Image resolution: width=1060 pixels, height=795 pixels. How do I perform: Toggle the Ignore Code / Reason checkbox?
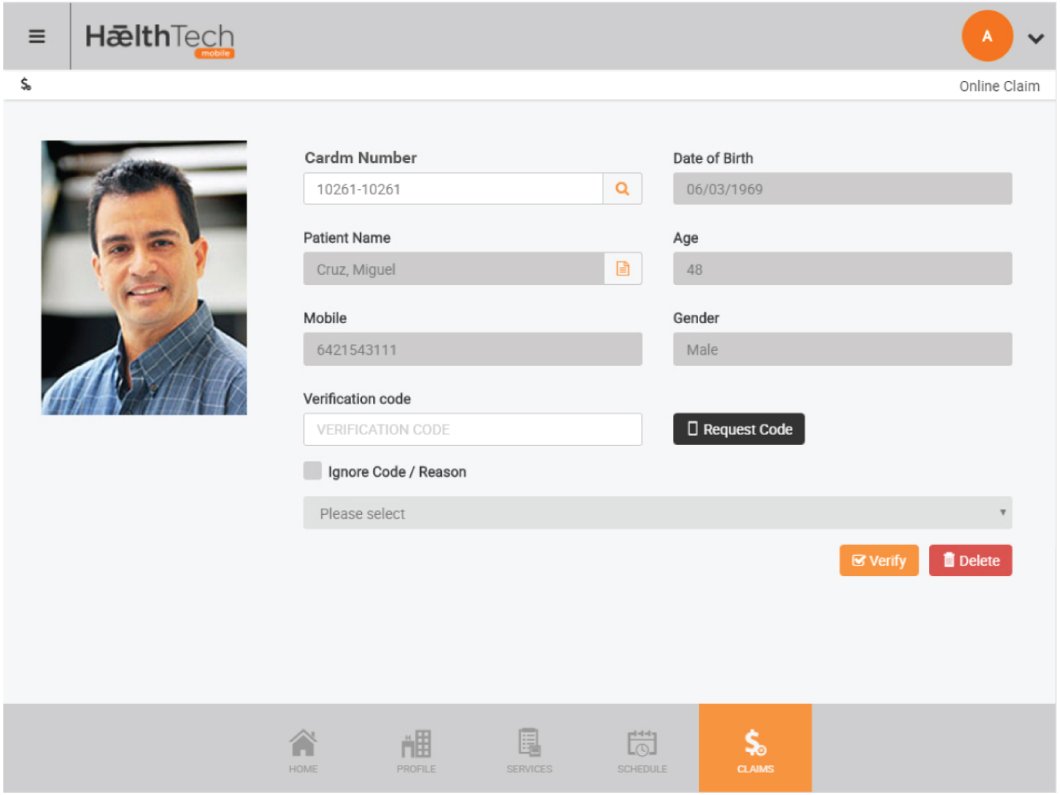coord(312,471)
